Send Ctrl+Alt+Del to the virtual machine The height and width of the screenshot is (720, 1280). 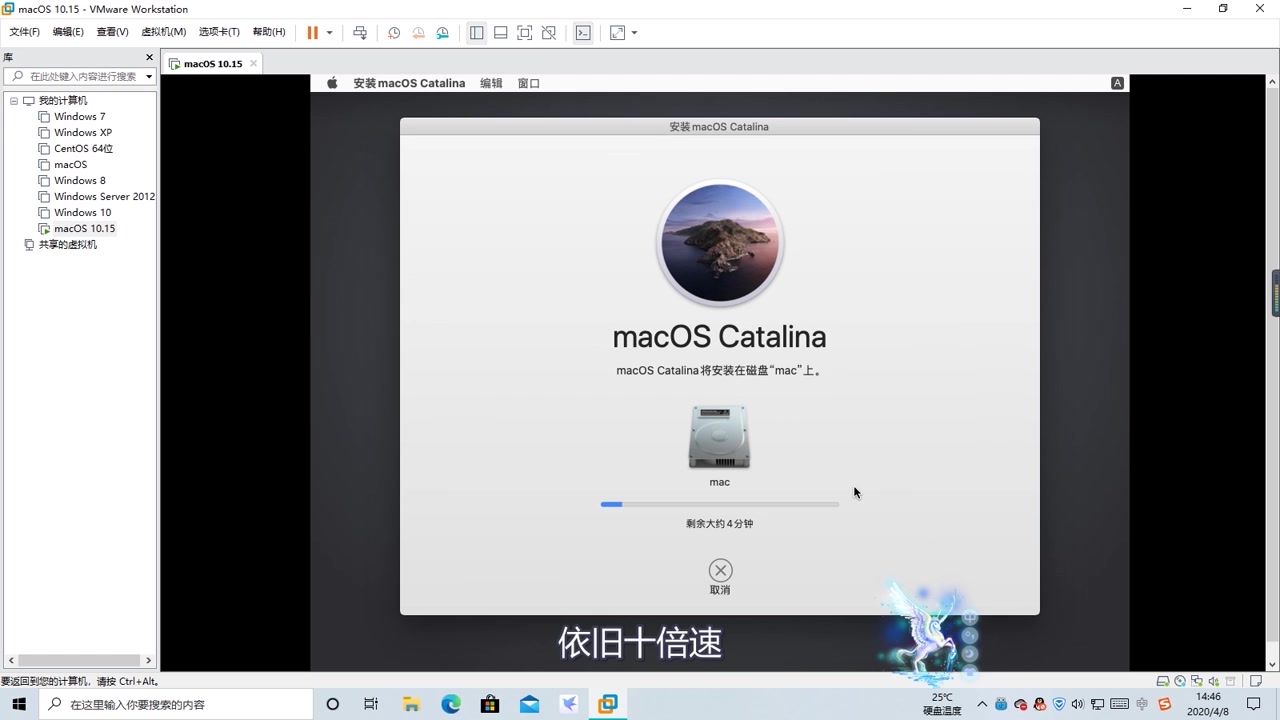360,32
